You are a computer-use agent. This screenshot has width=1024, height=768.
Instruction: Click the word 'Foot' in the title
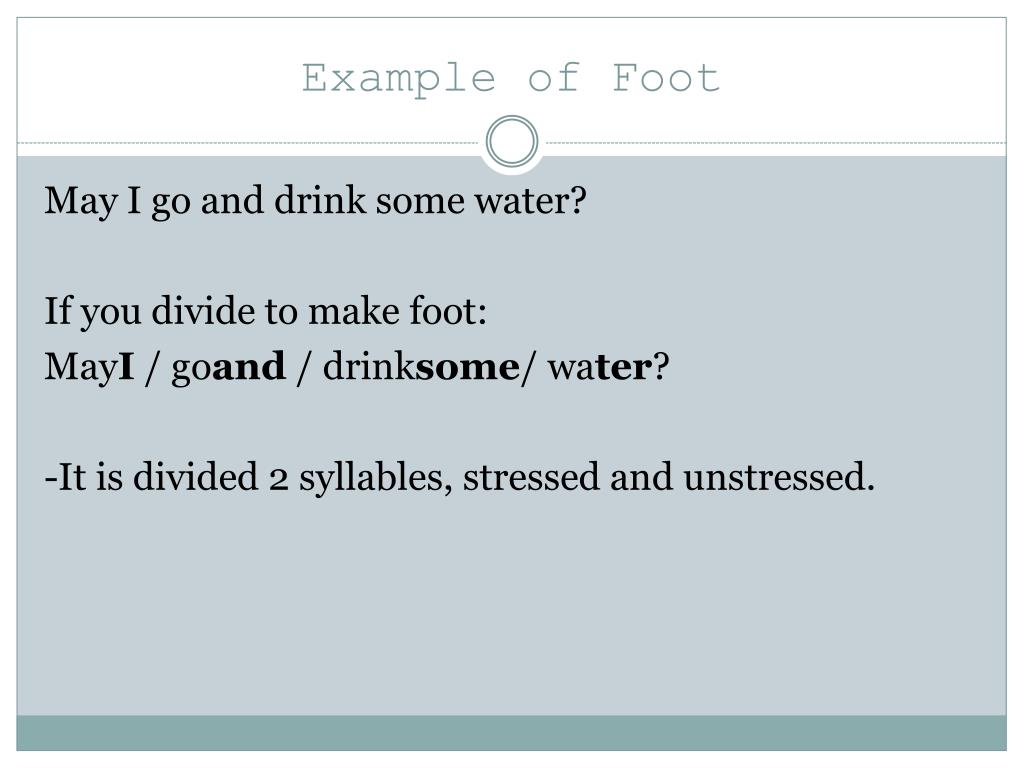(x=666, y=78)
